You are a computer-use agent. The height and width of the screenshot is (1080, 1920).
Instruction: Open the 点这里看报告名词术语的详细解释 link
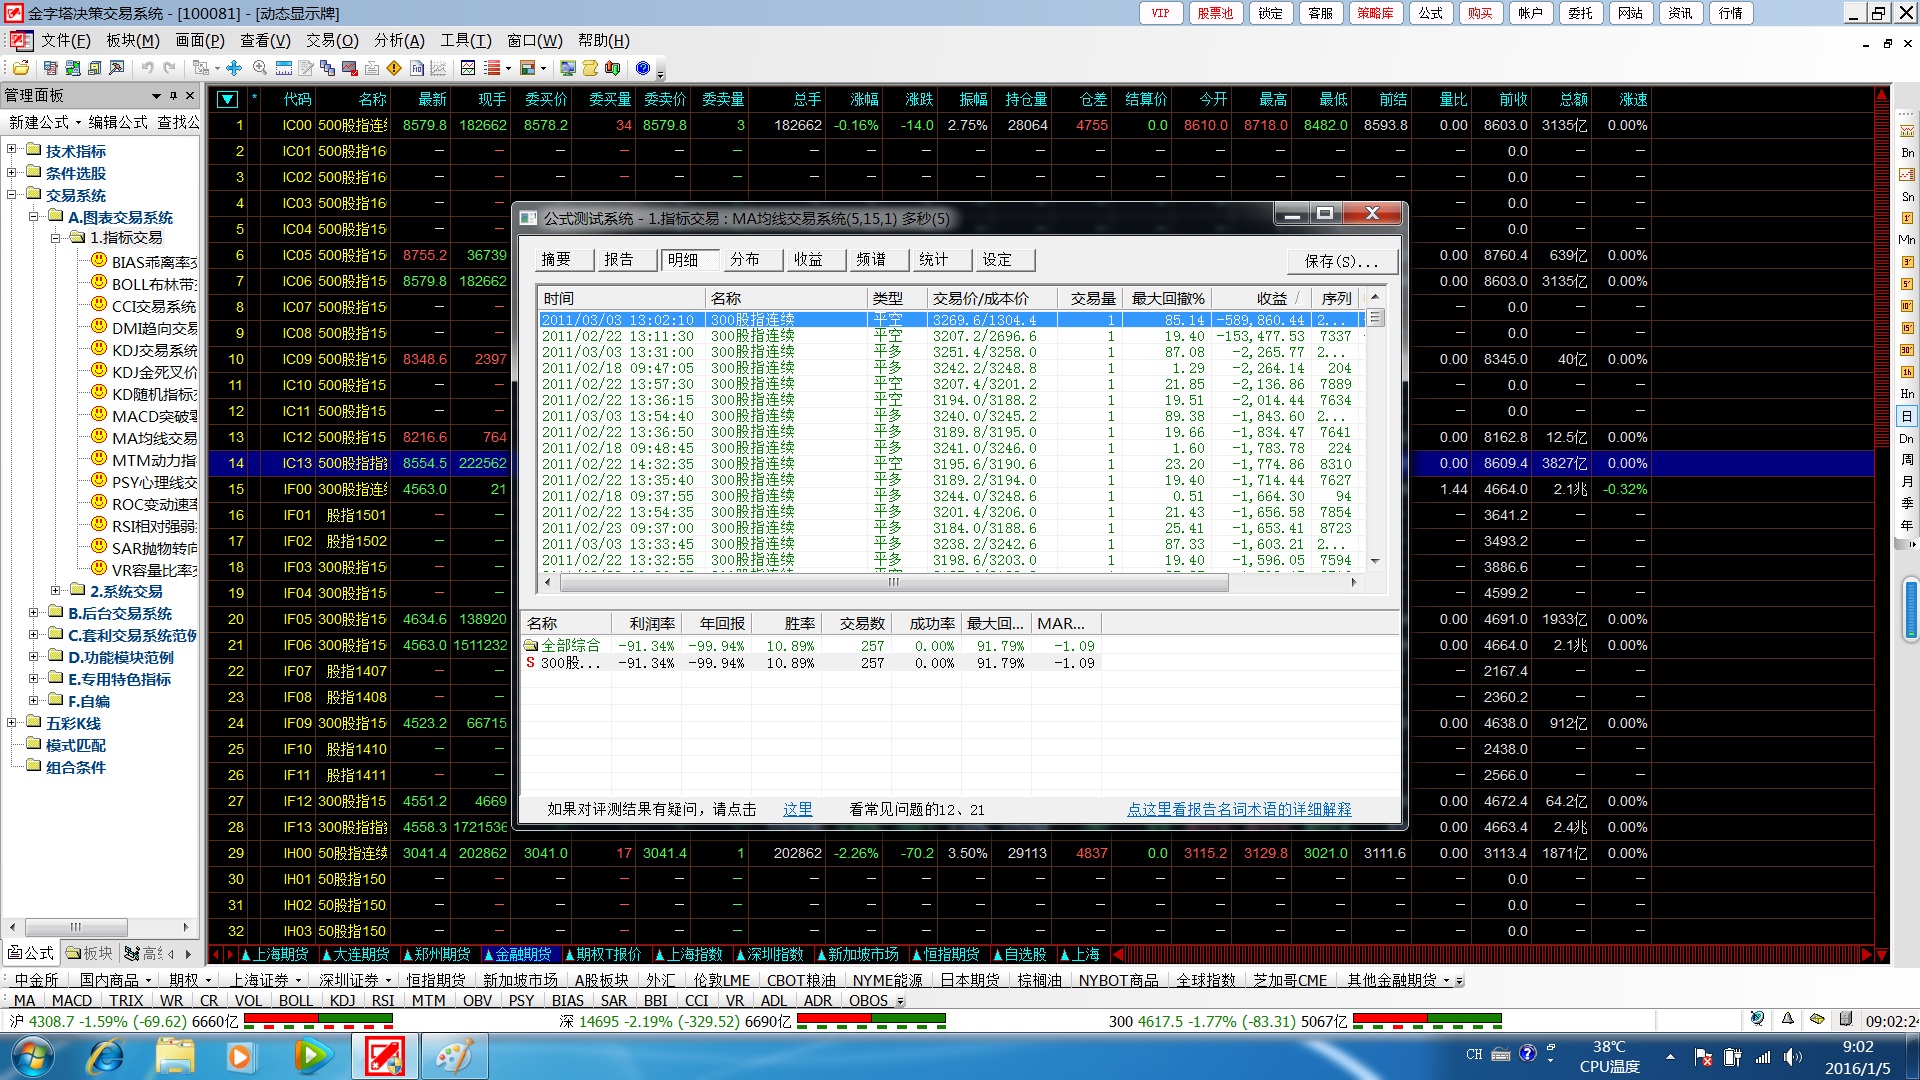[1238, 809]
